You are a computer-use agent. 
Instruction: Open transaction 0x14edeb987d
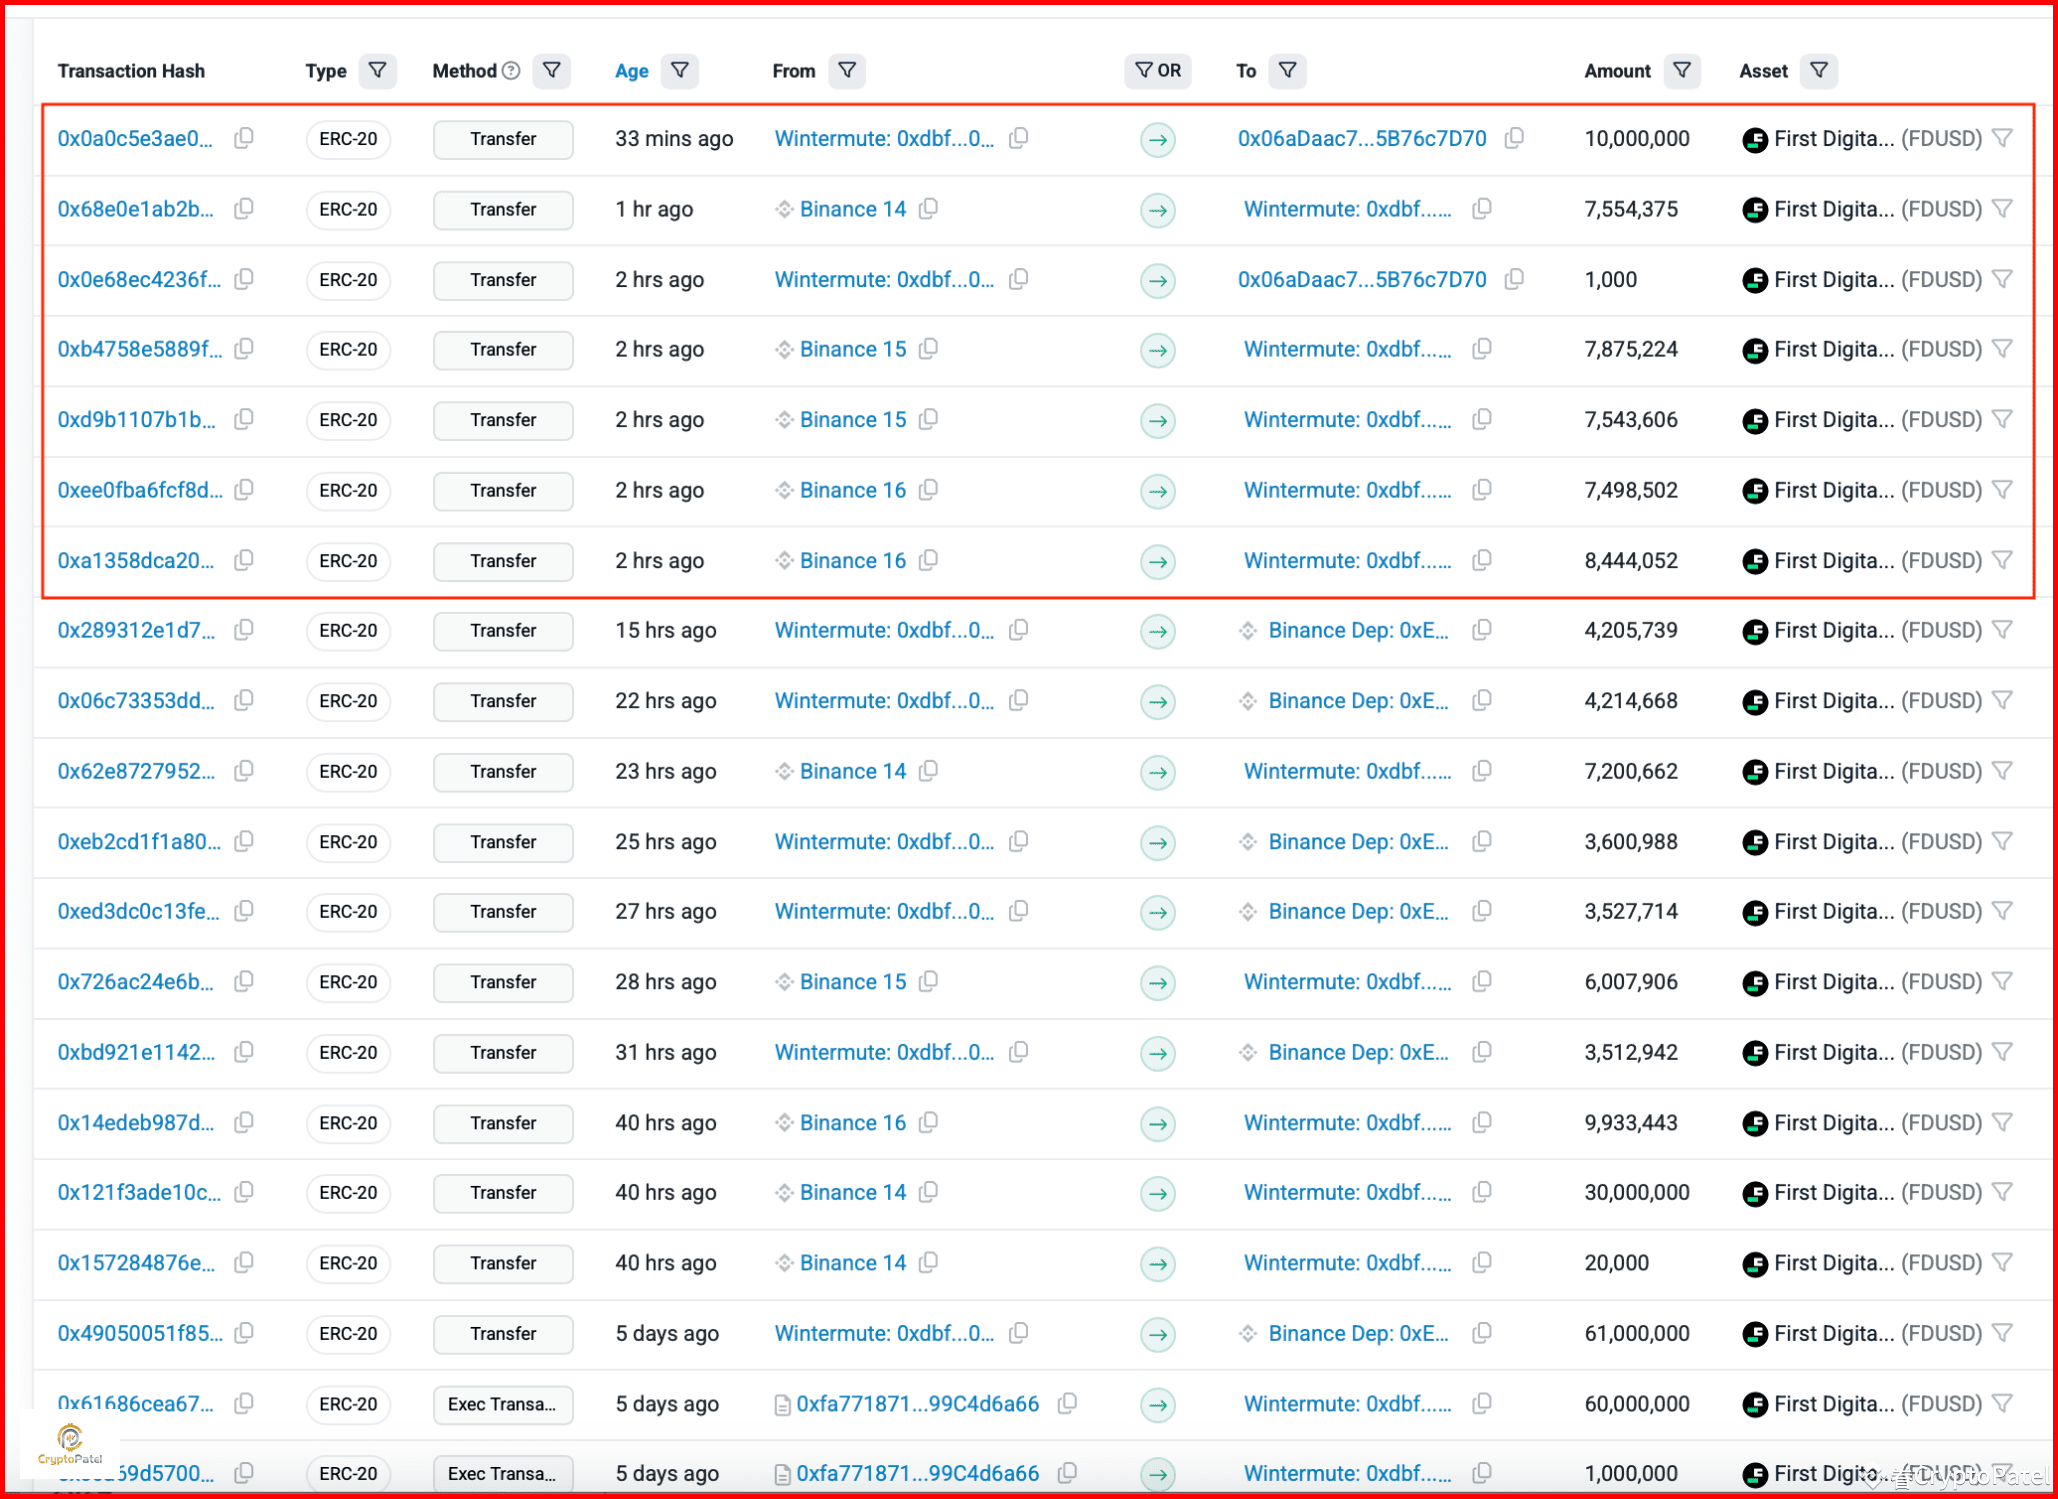(136, 1123)
